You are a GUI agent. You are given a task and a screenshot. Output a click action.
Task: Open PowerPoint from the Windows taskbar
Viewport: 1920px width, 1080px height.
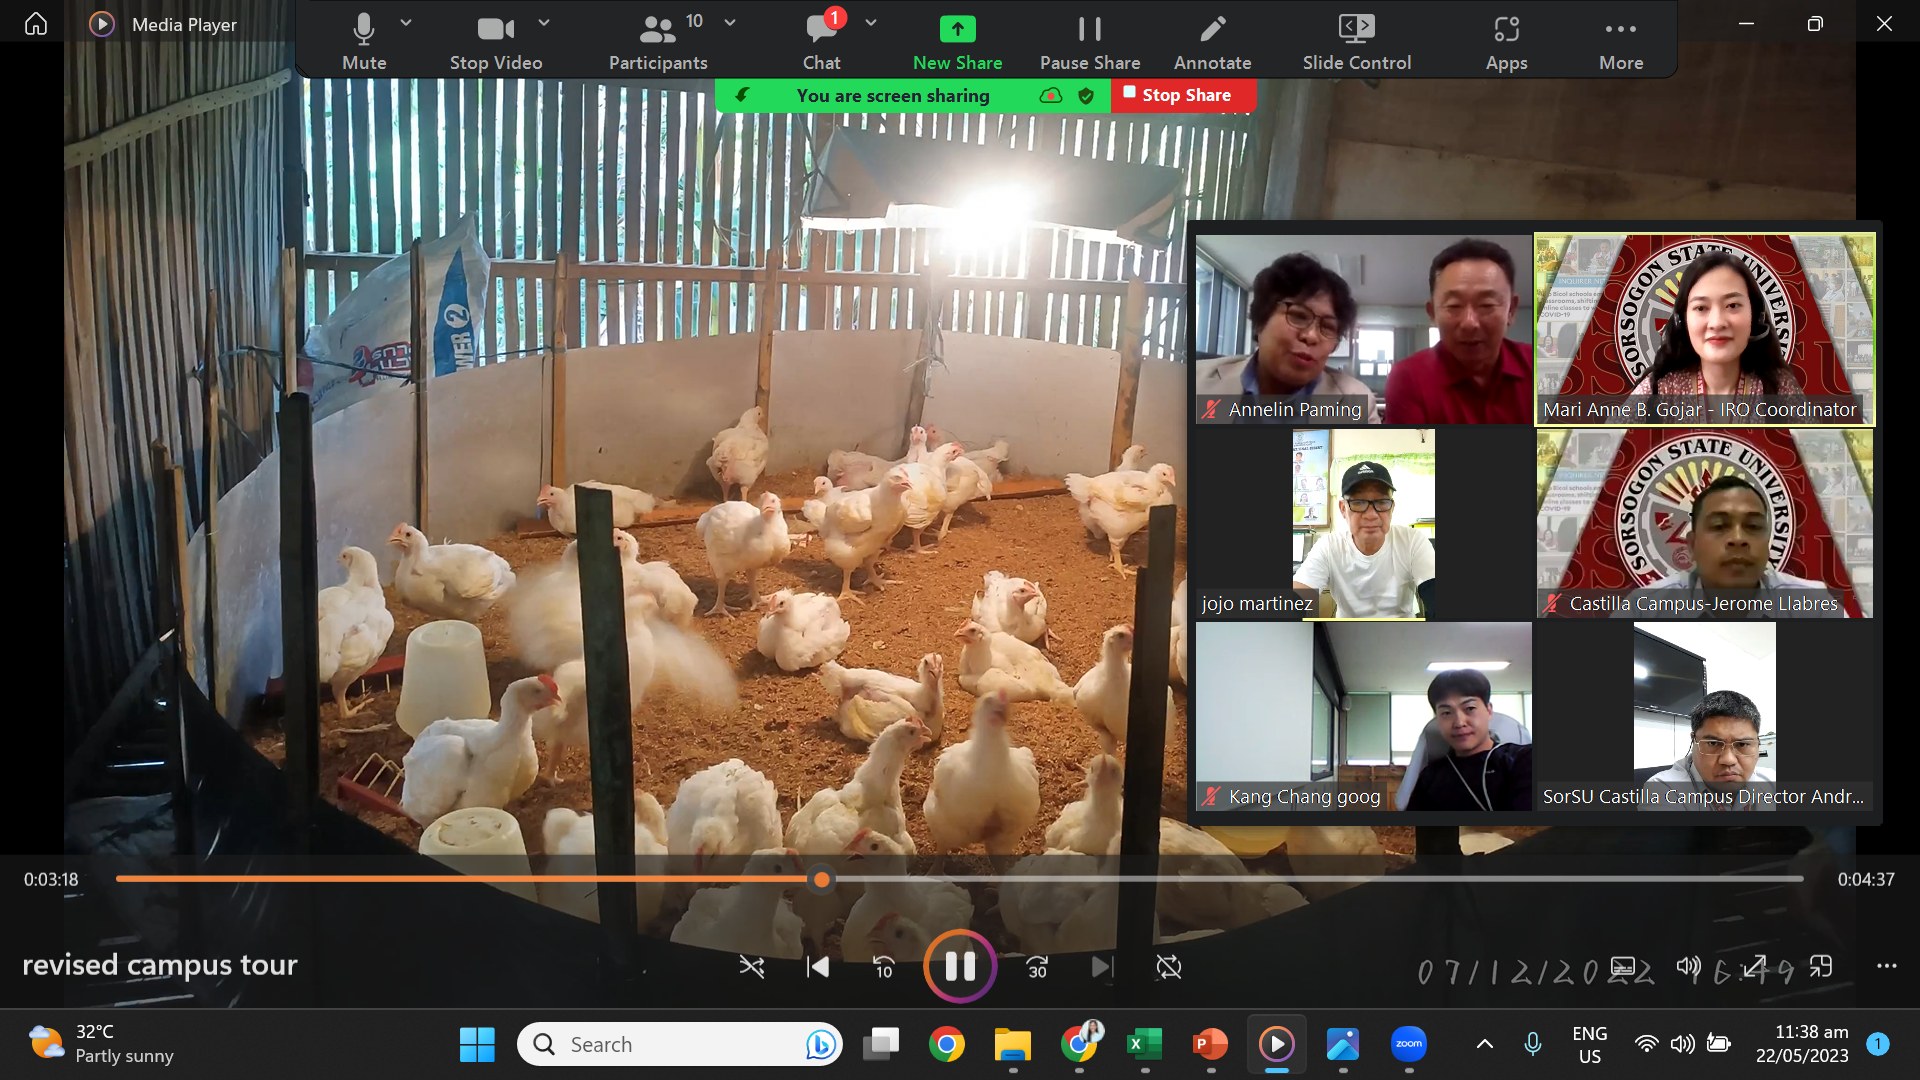coord(1210,1045)
